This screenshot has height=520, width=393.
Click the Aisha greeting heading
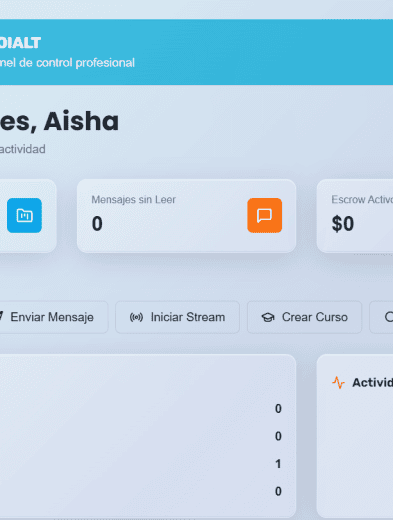click(x=59, y=121)
